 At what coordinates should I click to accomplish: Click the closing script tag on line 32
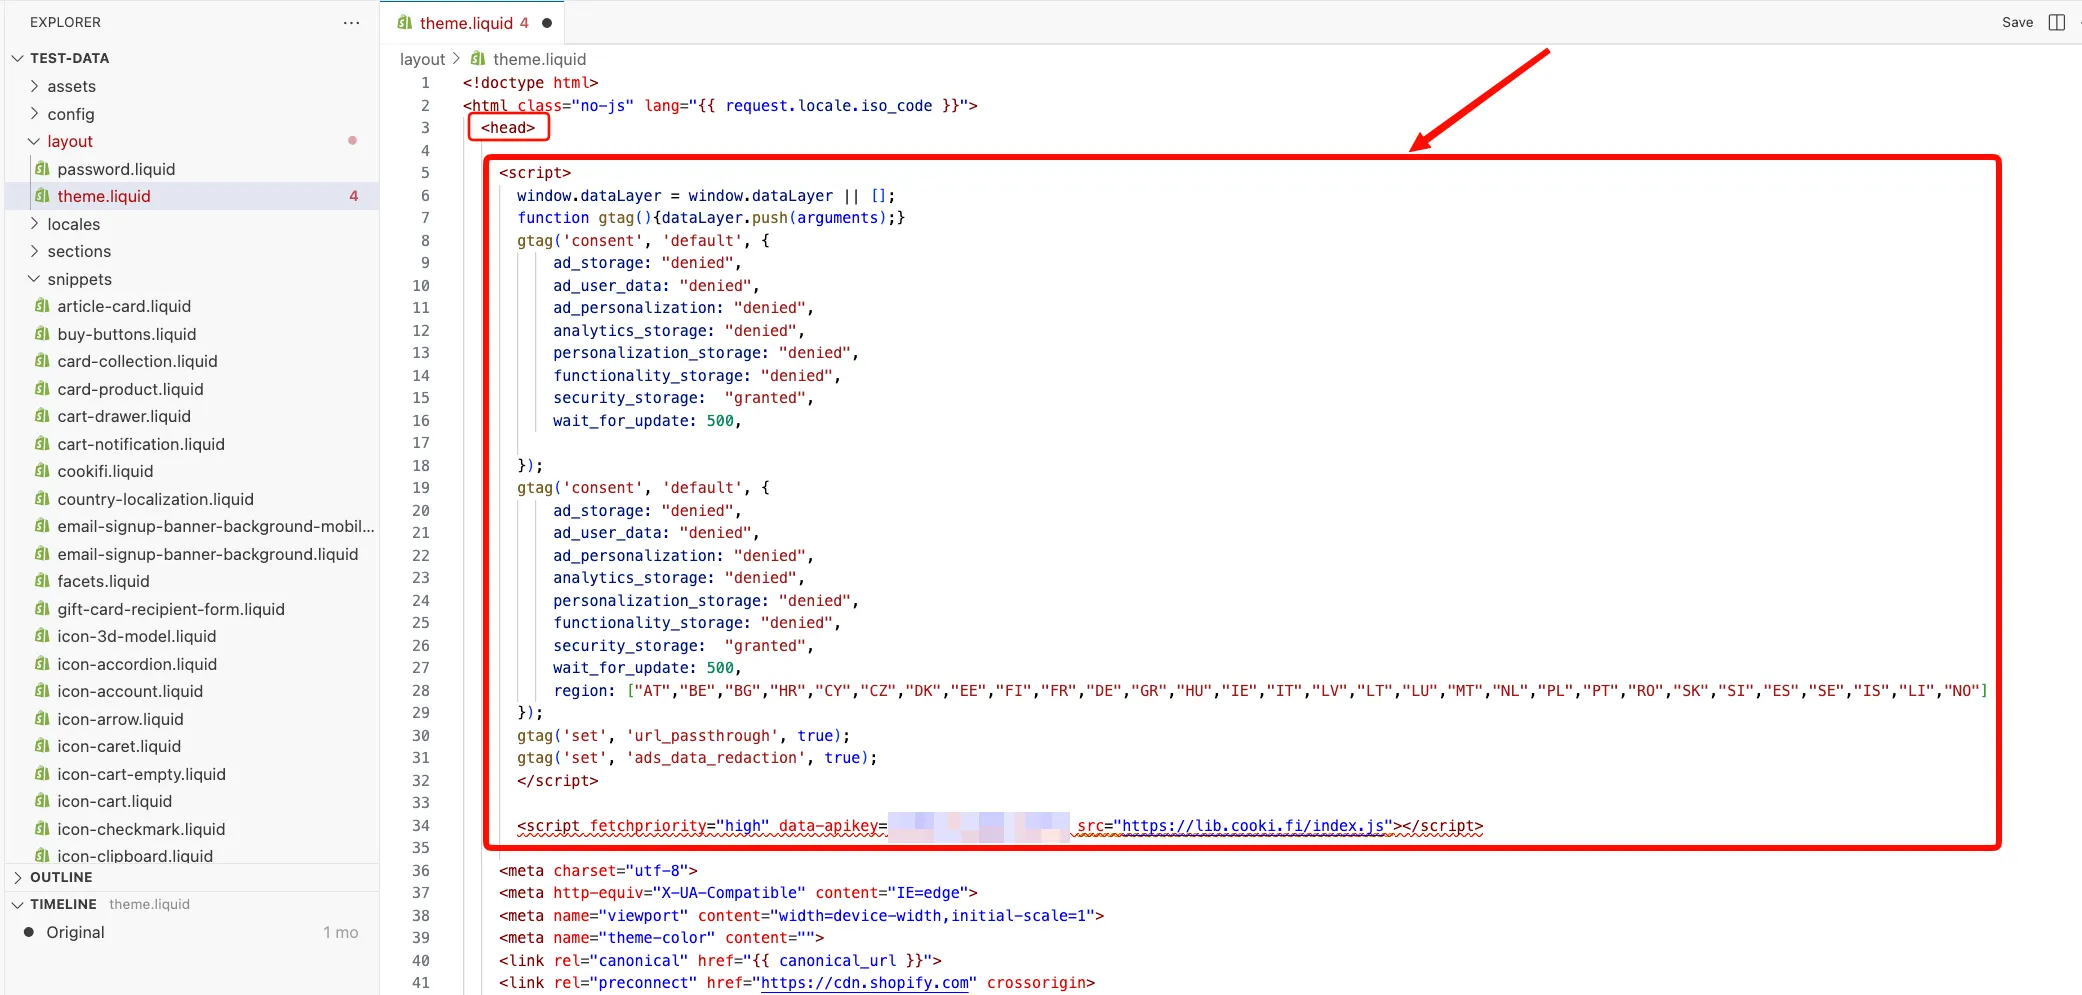(x=557, y=781)
